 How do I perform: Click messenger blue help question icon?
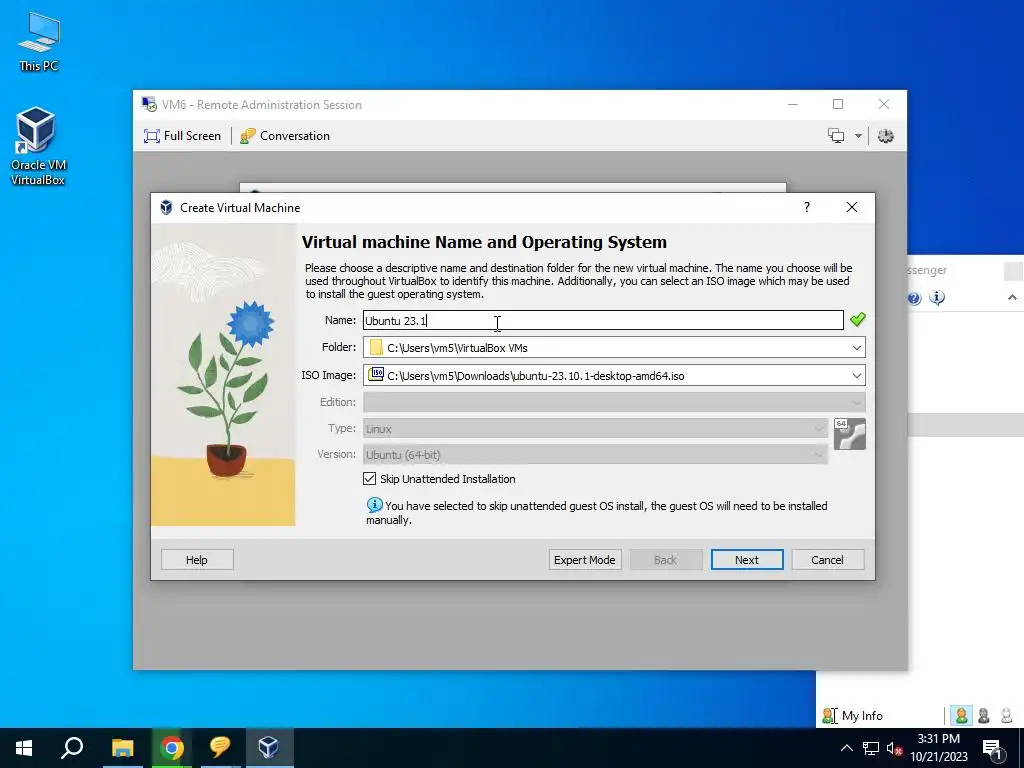914,298
